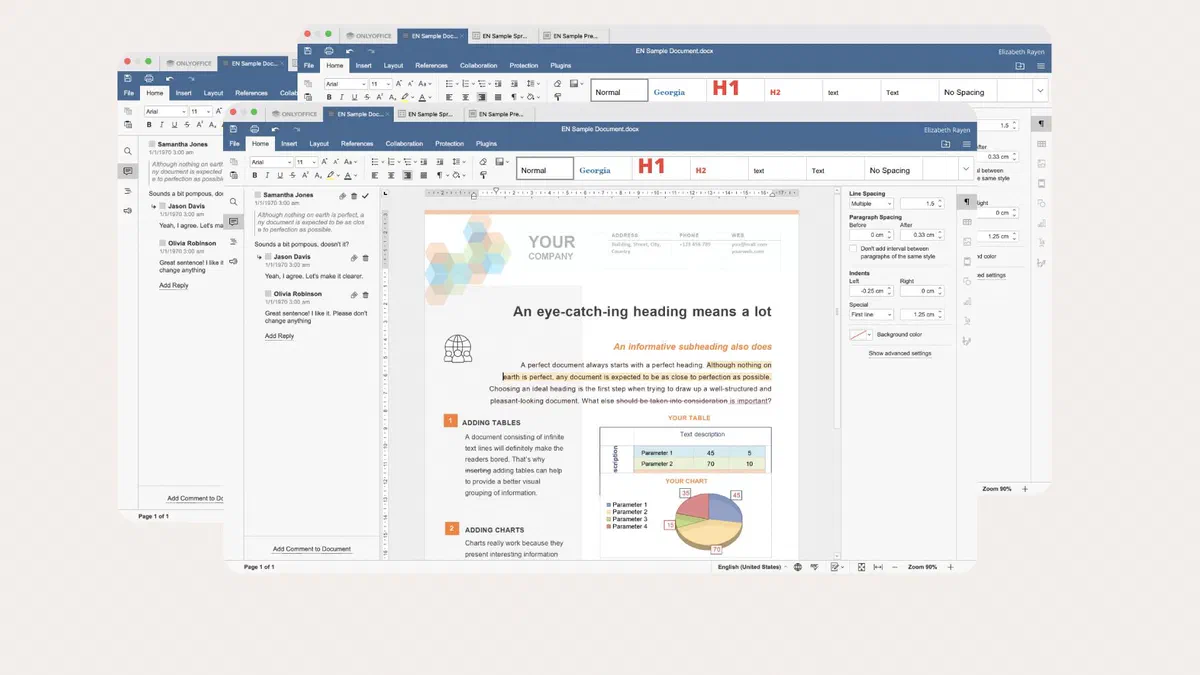Justify text in front window
The width and height of the screenshot is (1200, 675).
coord(422,175)
